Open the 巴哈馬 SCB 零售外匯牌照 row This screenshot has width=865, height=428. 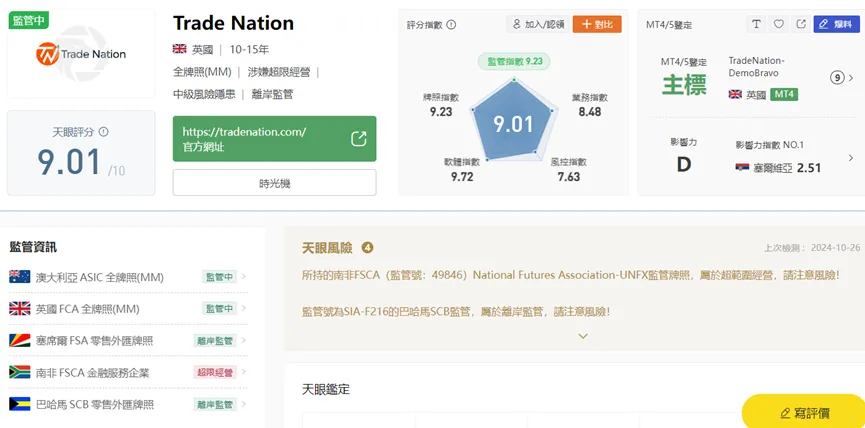click(128, 405)
